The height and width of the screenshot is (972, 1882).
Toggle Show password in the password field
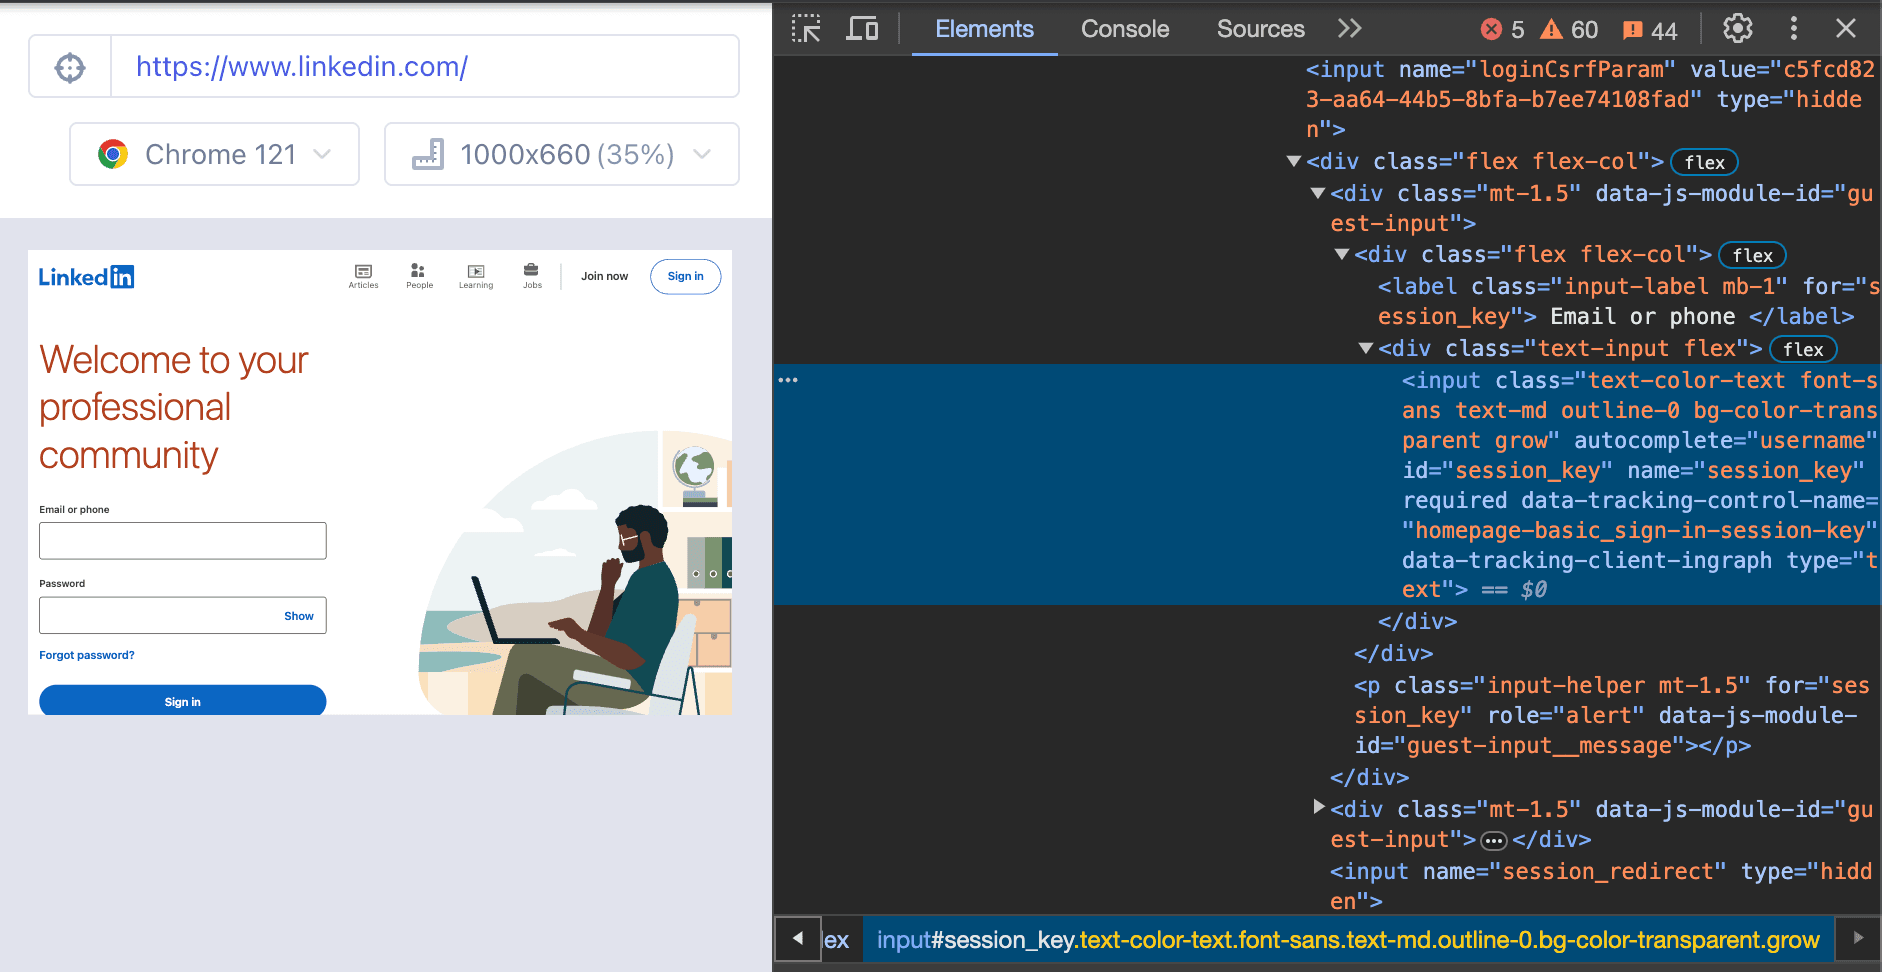tap(299, 616)
